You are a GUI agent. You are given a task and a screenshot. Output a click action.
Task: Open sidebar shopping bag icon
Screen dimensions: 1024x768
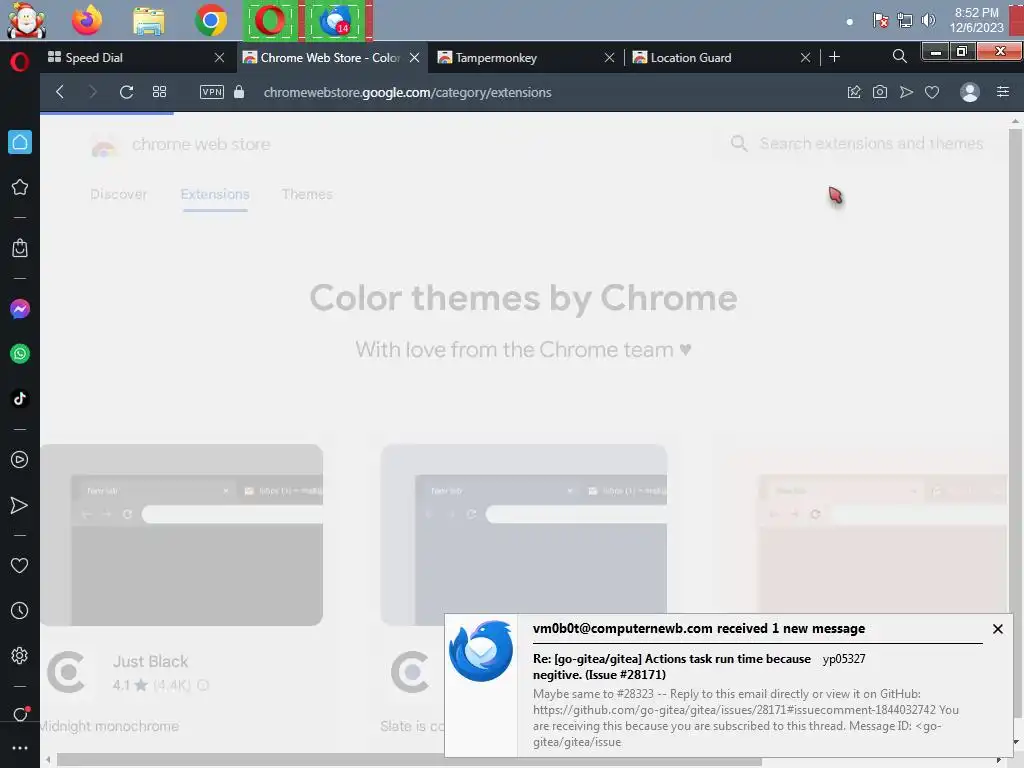[x=20, y=248]
